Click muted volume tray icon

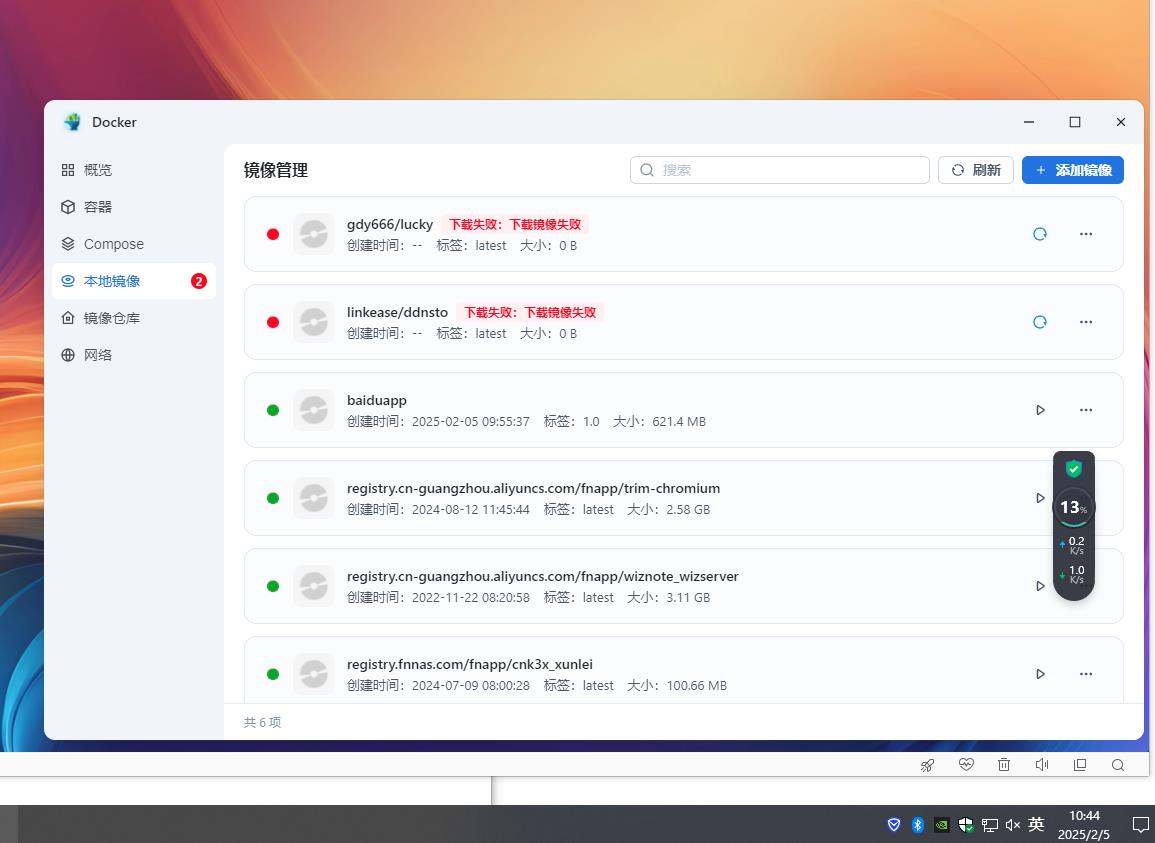point(1013,825)
